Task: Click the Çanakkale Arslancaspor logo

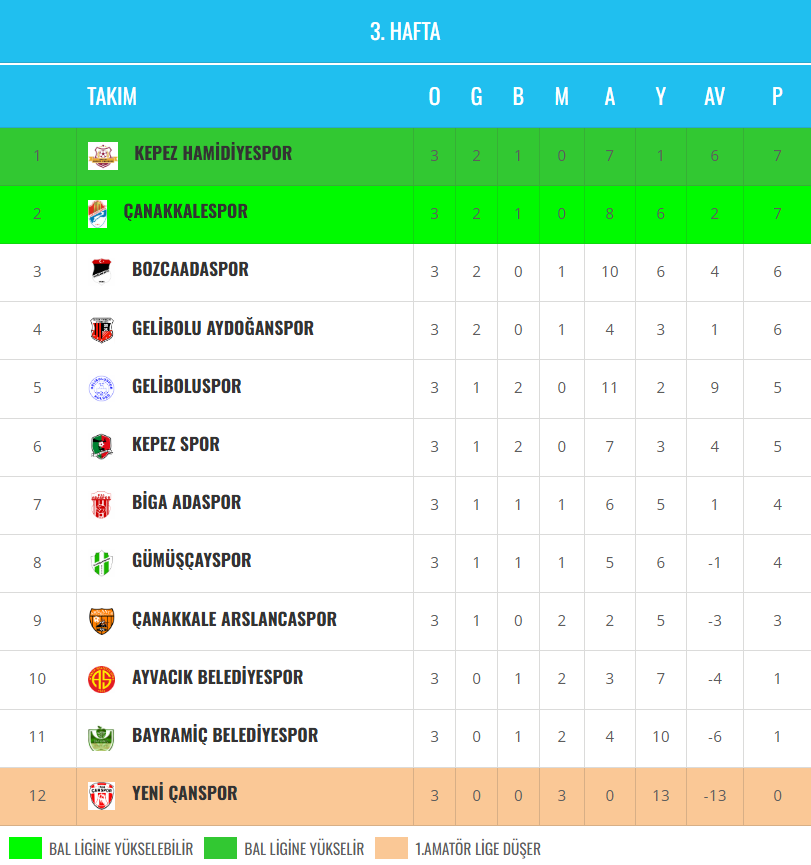Action: click(101, 620)
